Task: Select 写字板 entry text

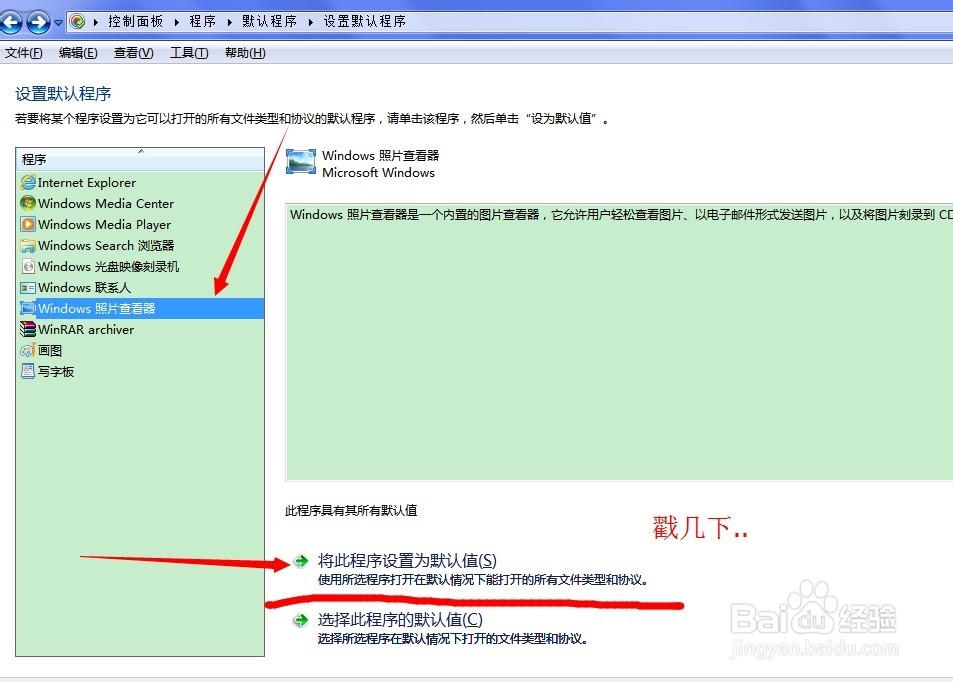Action: (x=56, y=371)
